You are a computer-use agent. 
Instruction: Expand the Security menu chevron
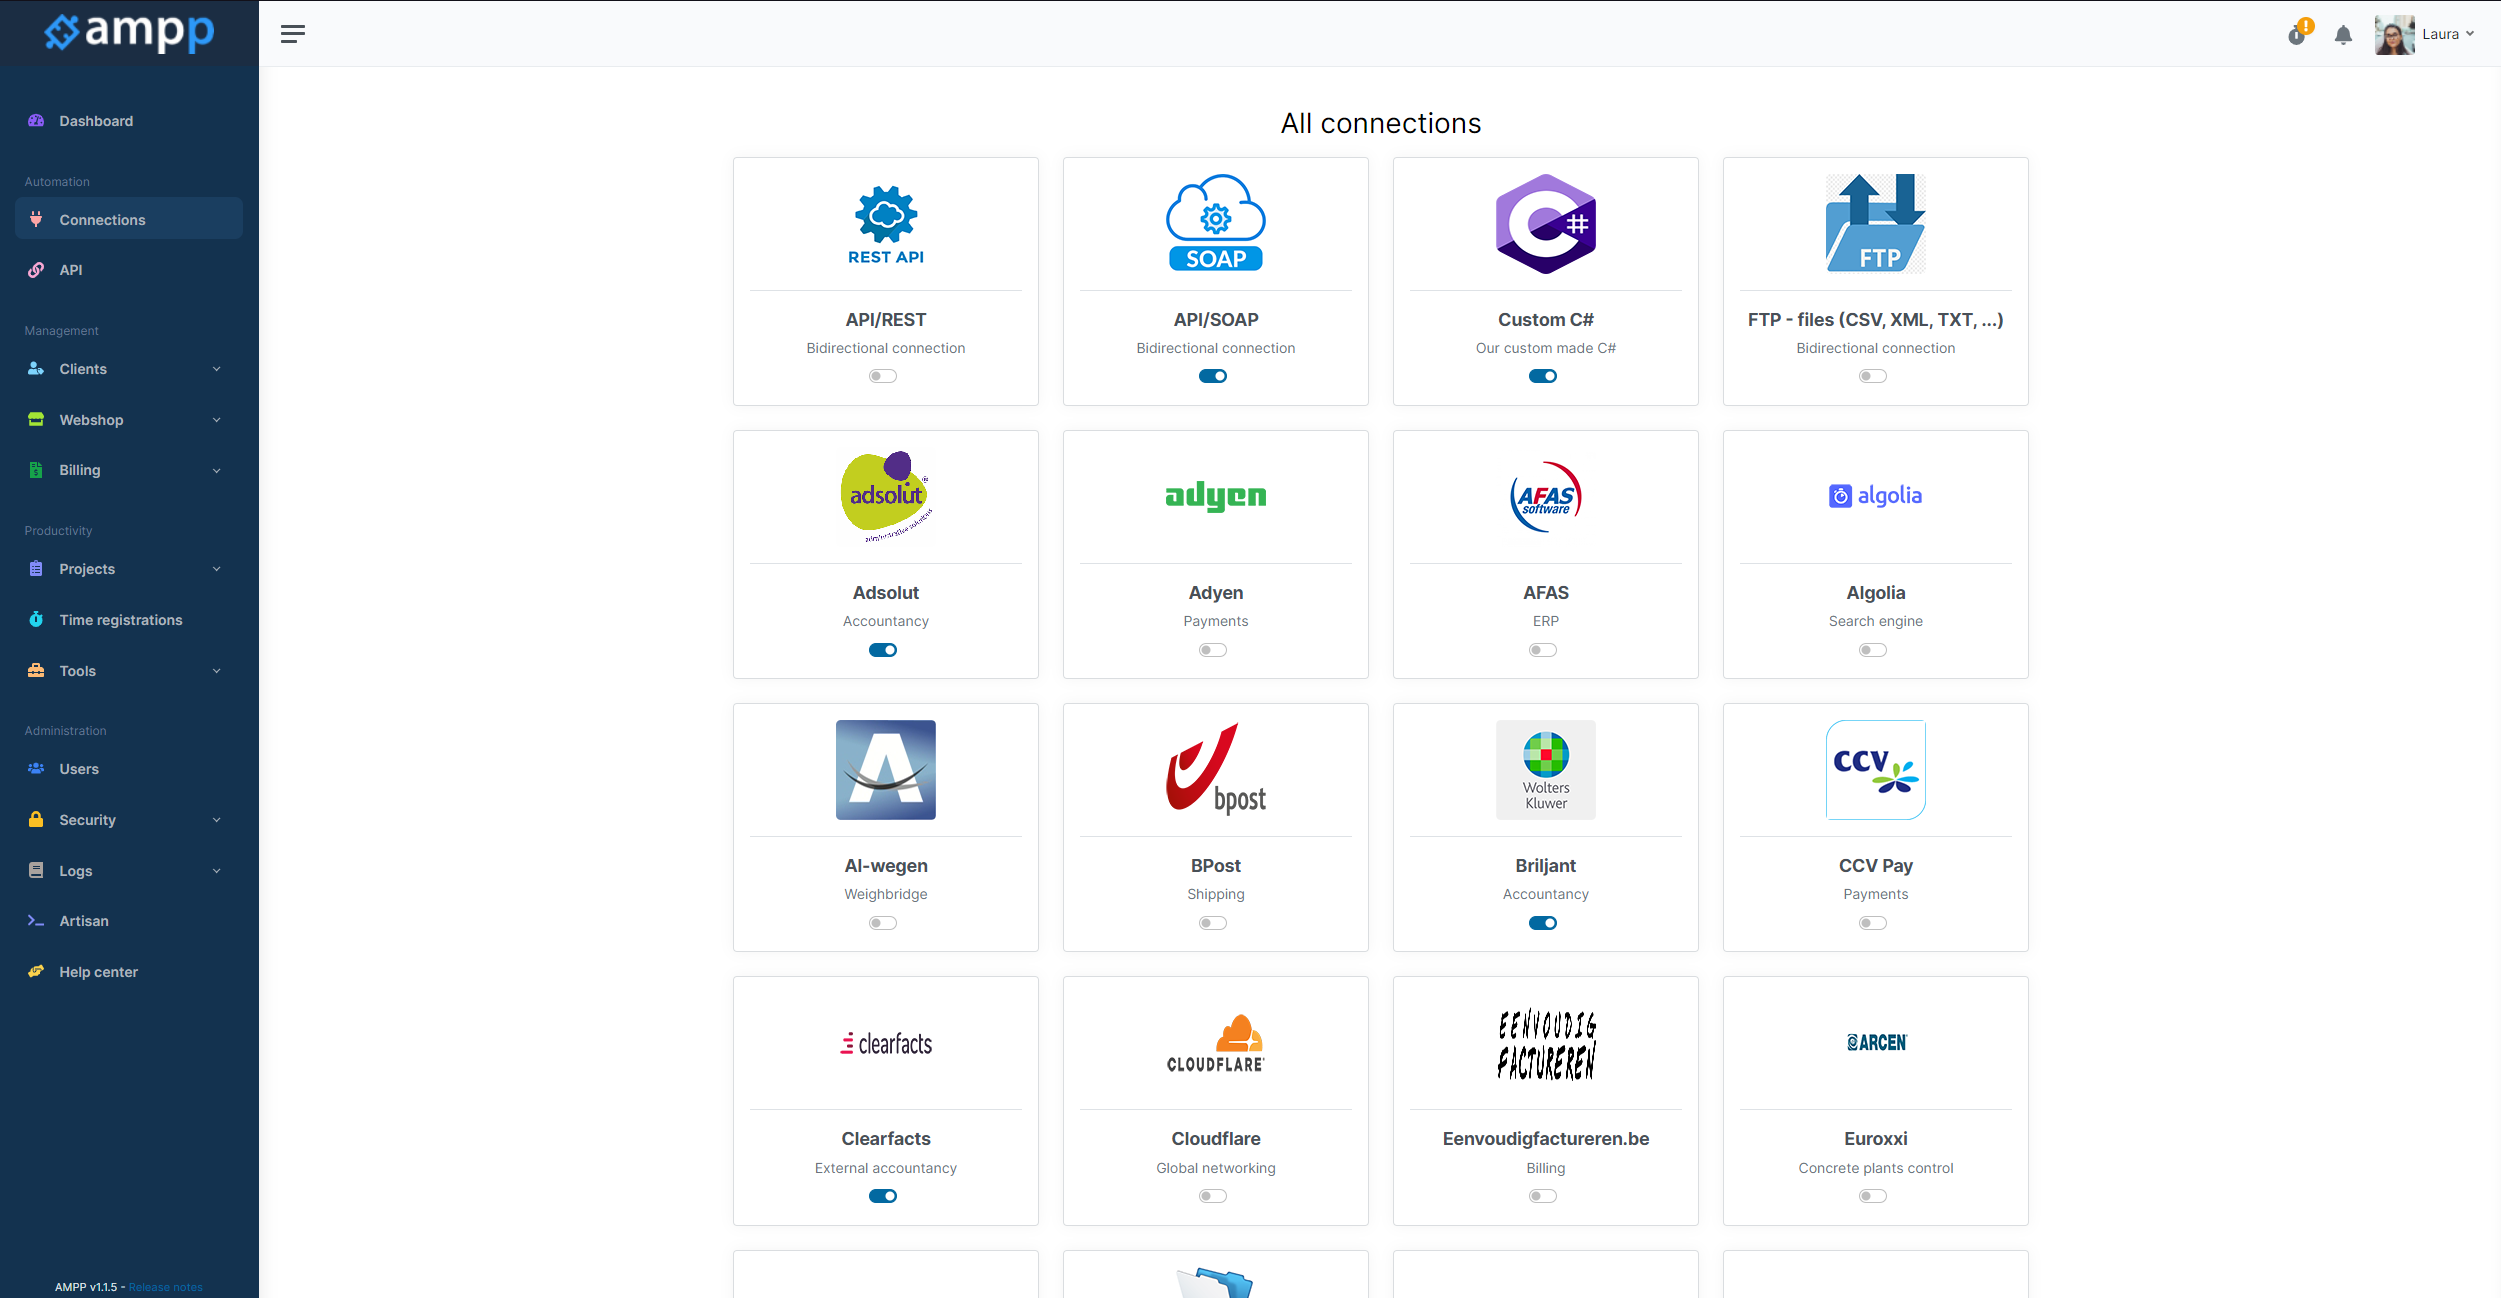click(217, 820)
